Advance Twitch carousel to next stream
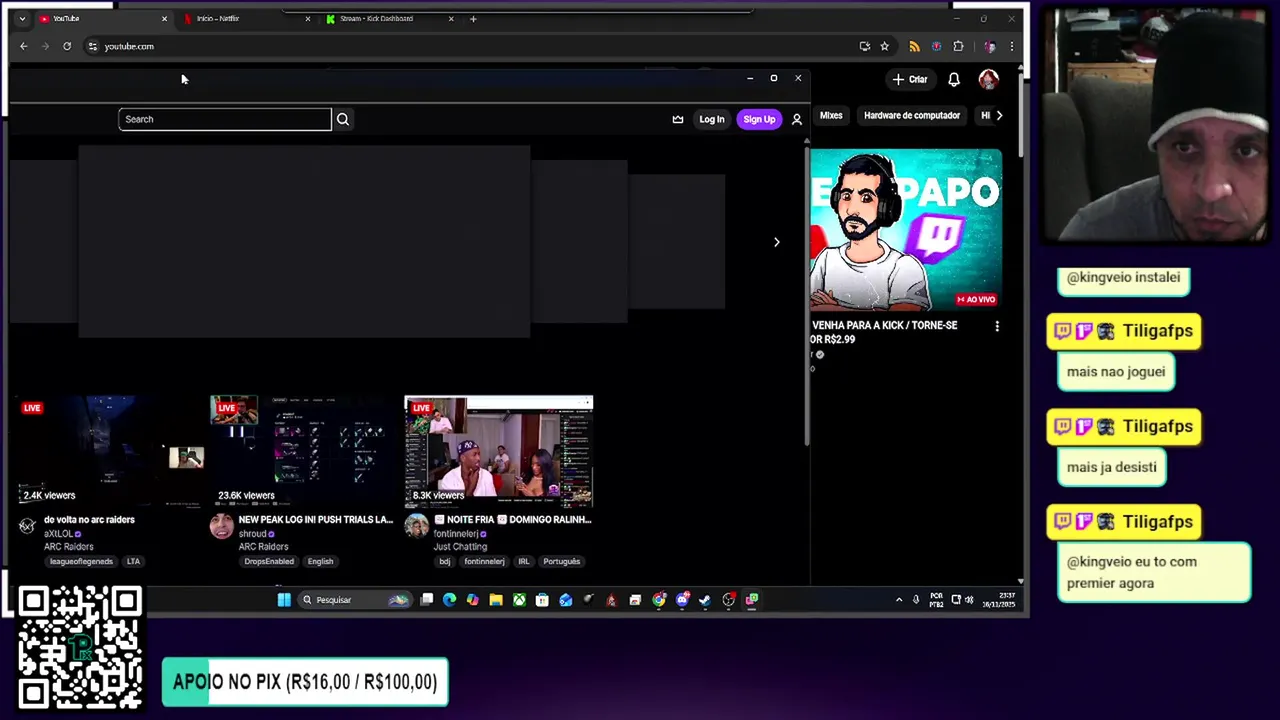 (x=776, y=242)
